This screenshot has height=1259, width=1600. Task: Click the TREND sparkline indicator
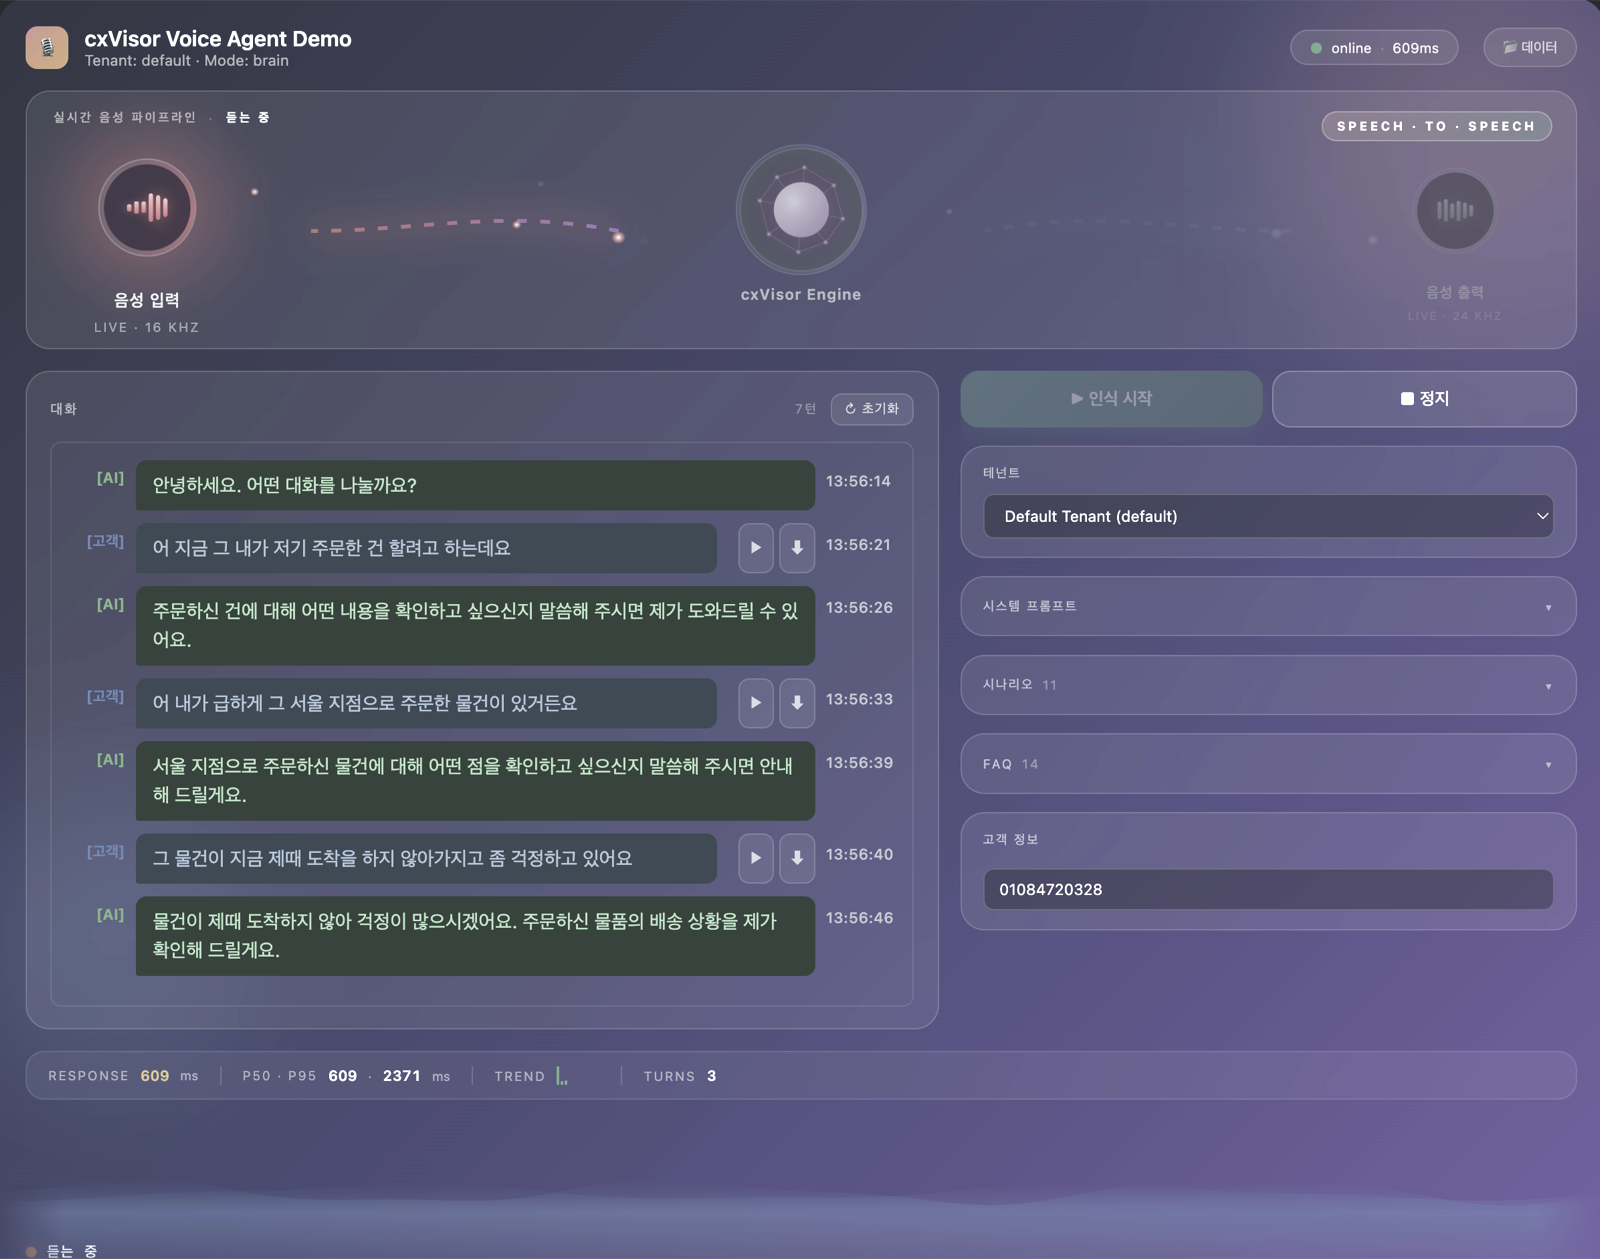(x=562, y=1076)
